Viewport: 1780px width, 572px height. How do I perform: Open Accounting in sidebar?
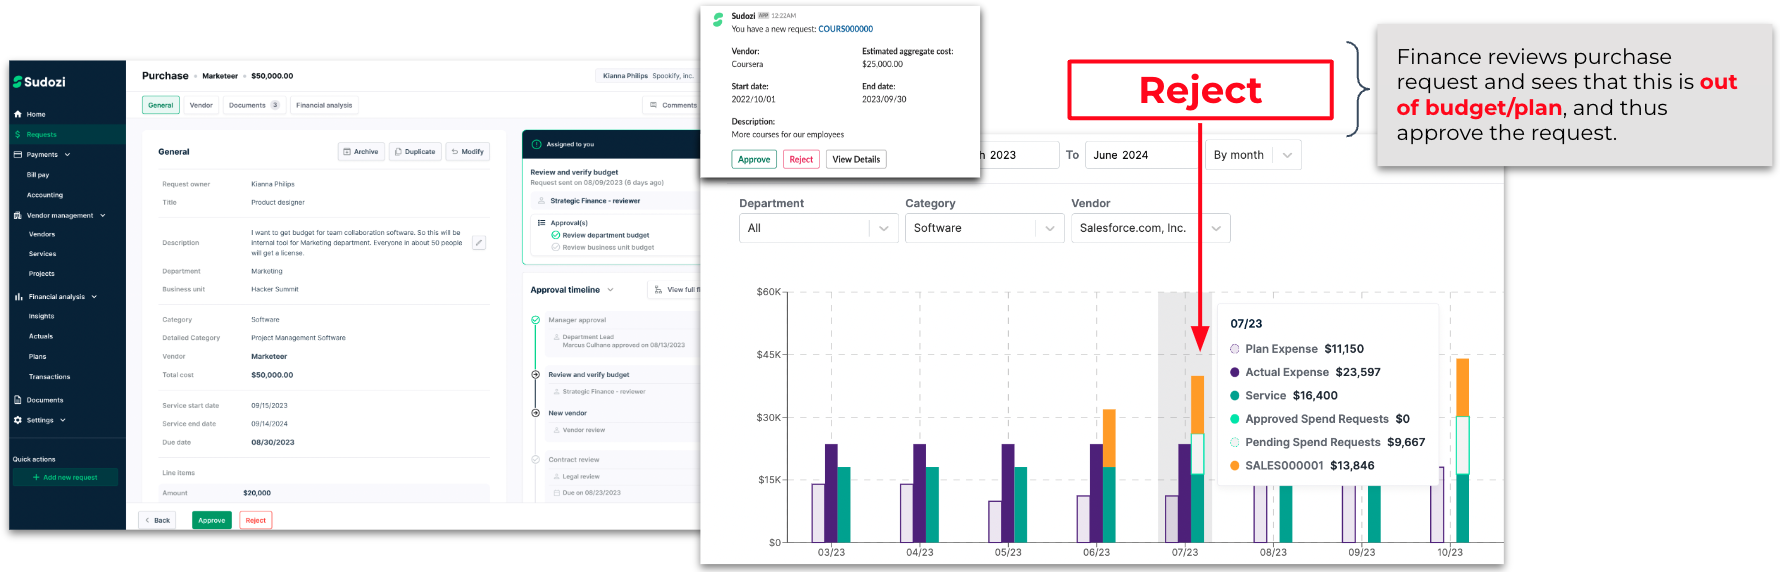45,195
